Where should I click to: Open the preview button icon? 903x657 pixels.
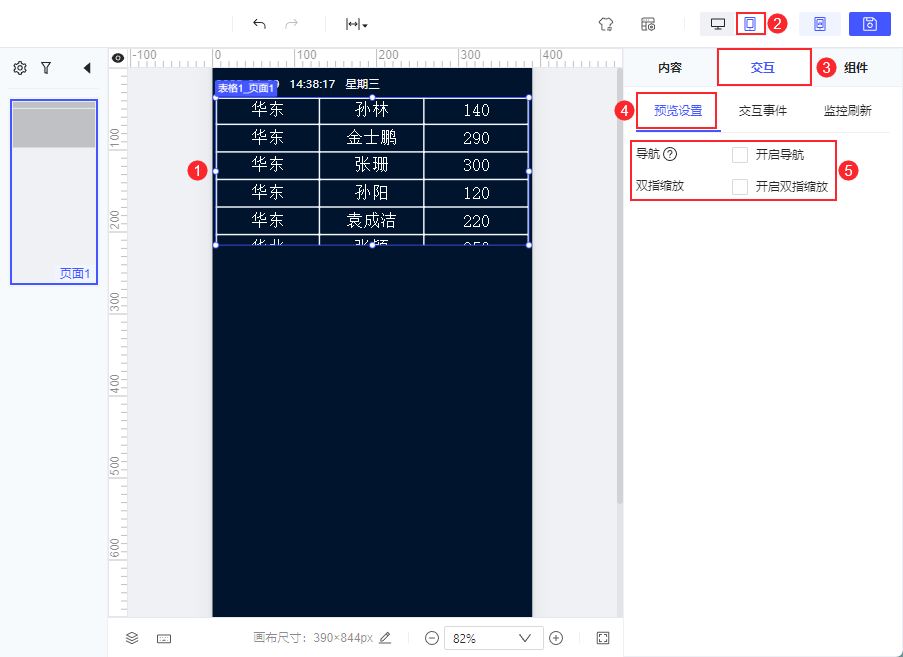pos(819,24)
